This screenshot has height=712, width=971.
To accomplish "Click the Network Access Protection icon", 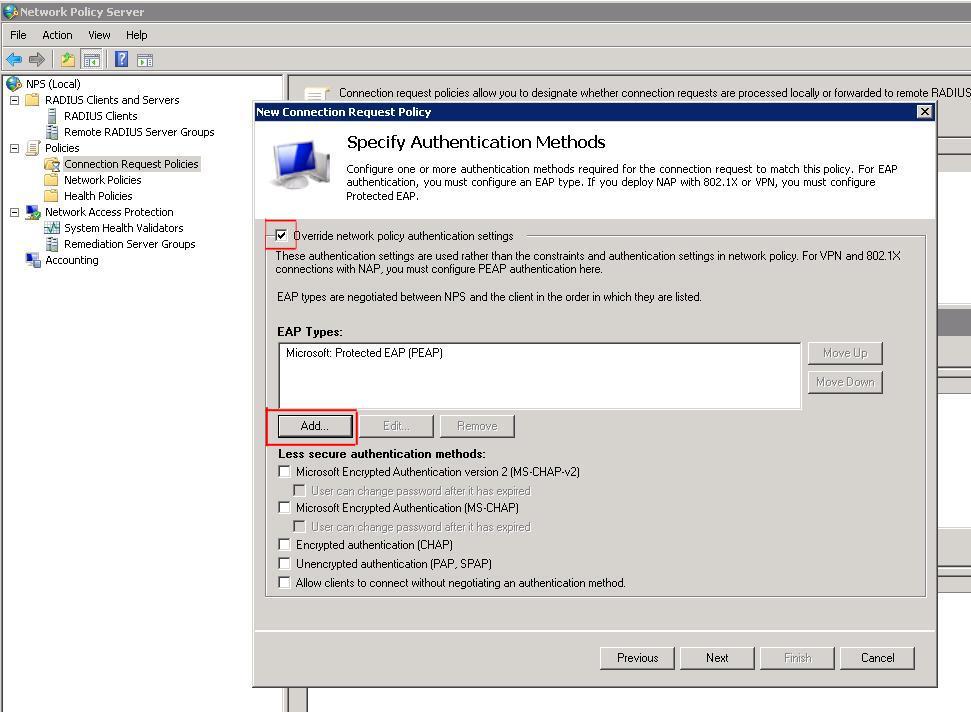I will point(33,212).
